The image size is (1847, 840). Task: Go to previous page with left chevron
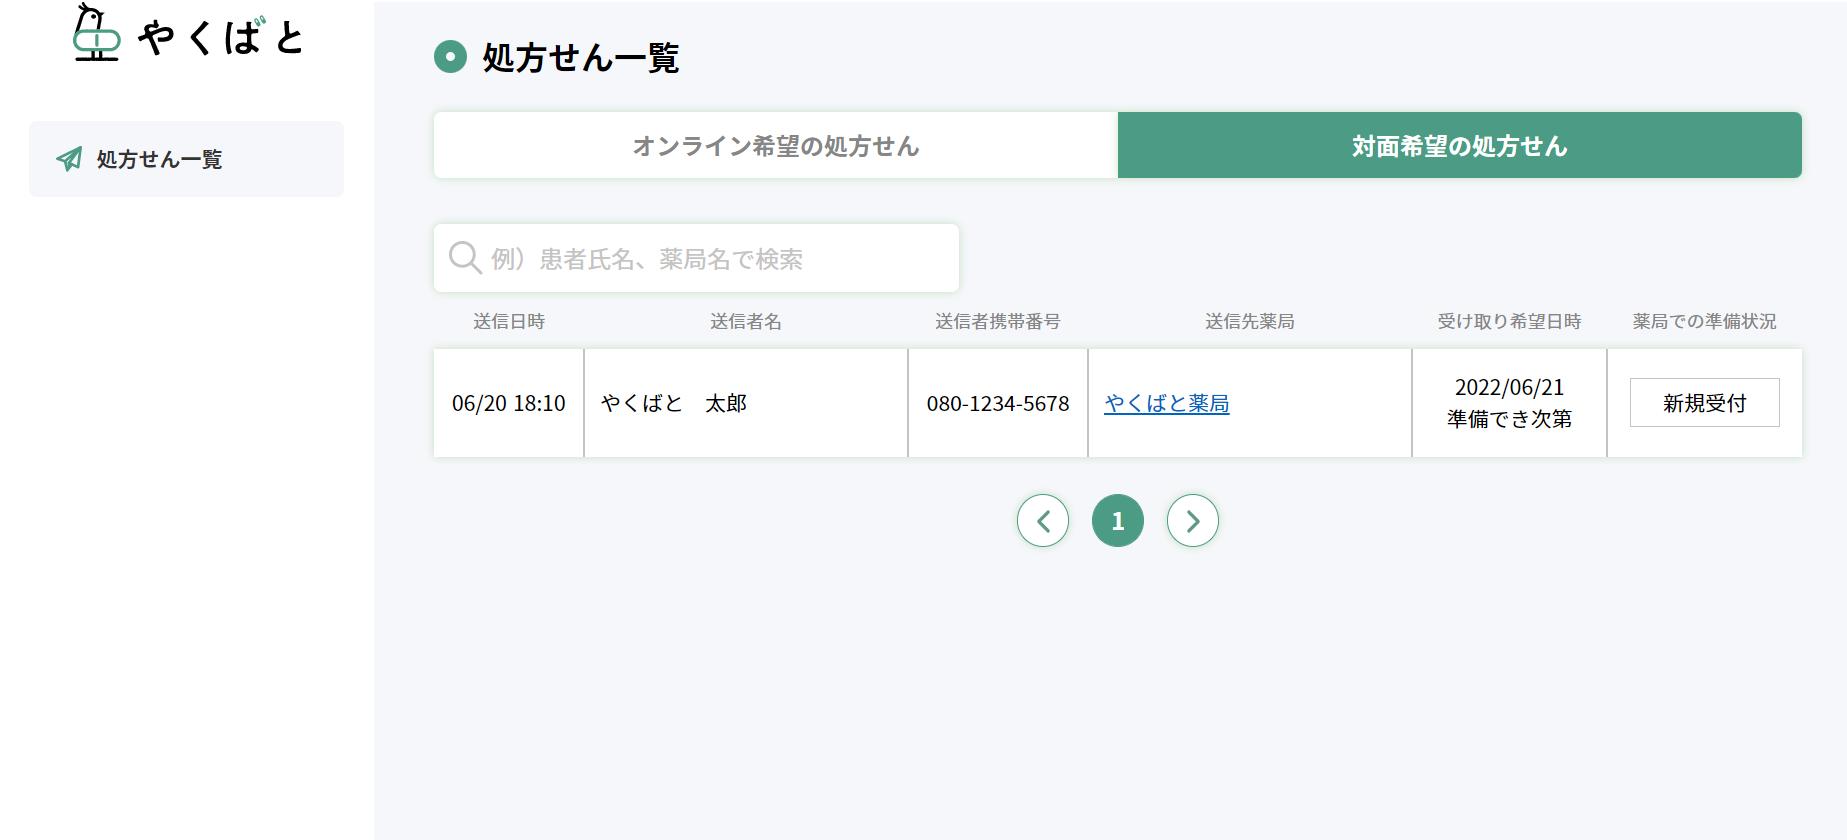(x=1043, y=521)
